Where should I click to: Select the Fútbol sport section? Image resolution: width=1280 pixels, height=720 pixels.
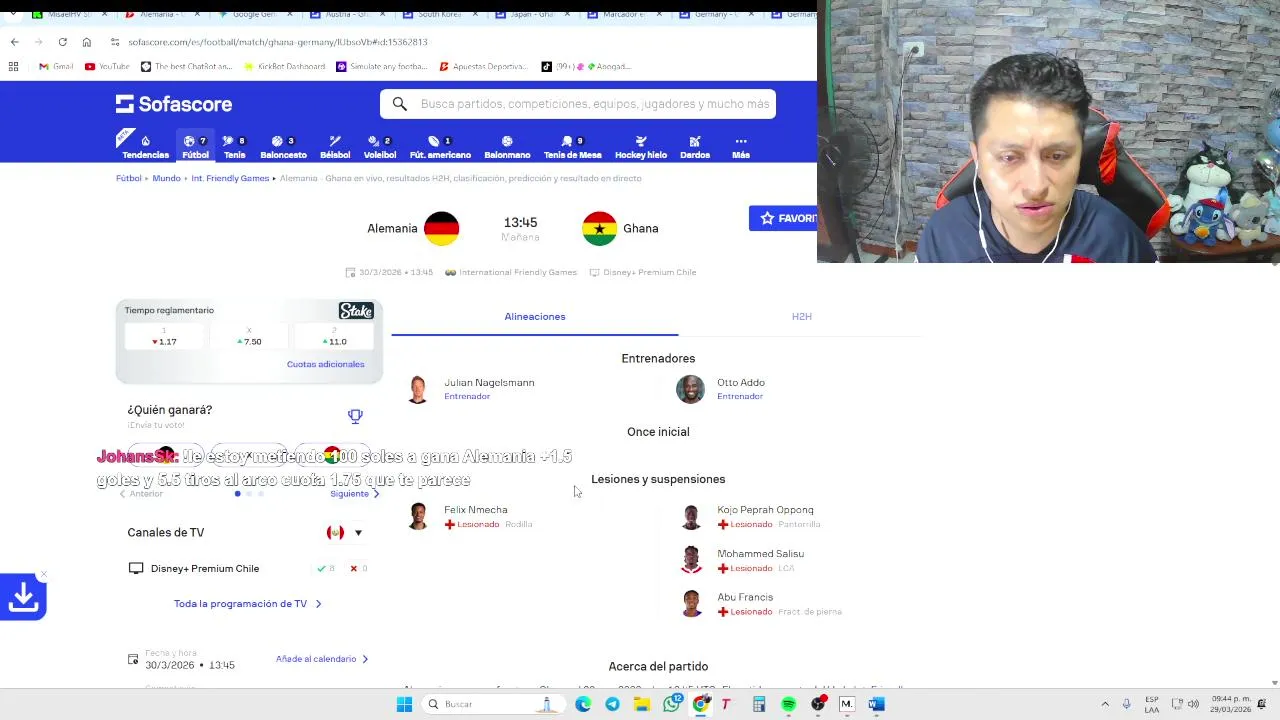[195, 147]
